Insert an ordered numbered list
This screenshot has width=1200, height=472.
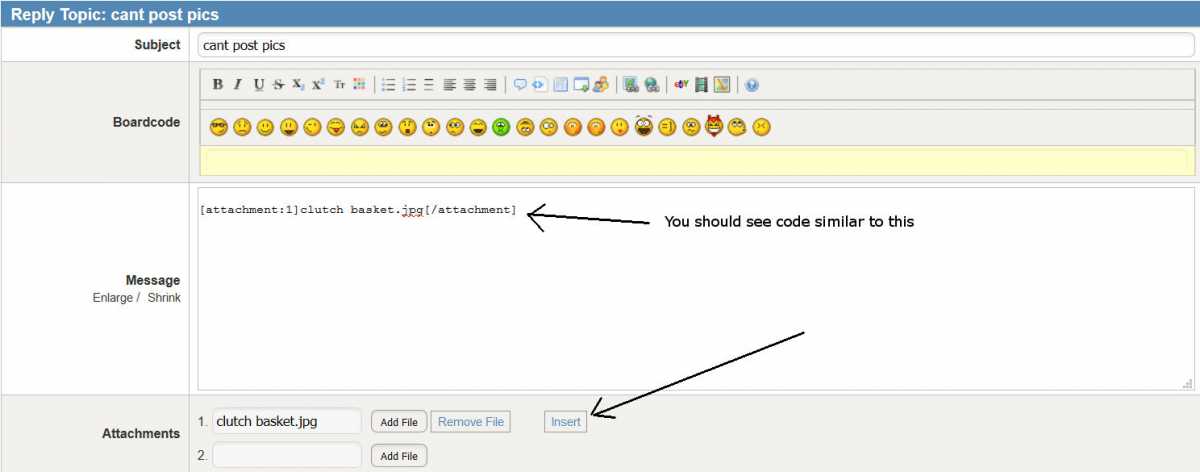pyautogui.click(x=409, y=85)
